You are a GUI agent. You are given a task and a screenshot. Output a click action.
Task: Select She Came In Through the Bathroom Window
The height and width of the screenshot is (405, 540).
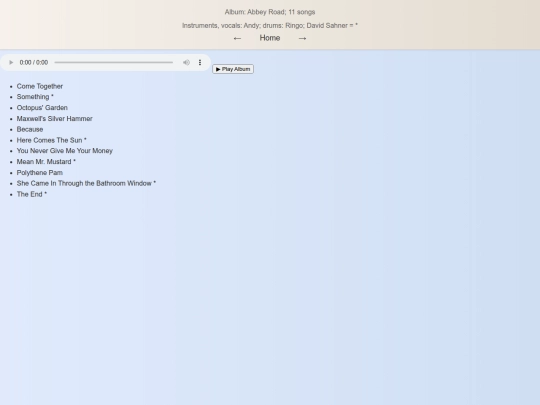point(86,183)
